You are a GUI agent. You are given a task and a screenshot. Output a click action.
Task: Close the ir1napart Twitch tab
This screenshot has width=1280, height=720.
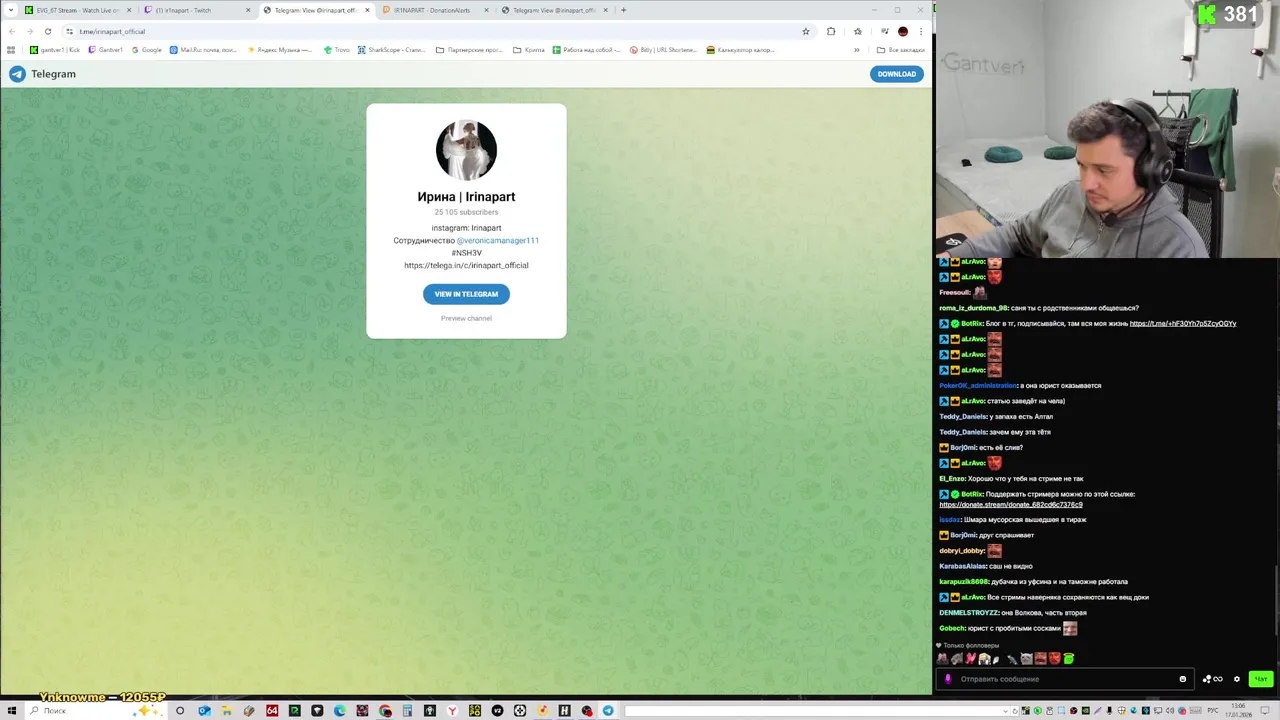point(248,10)
